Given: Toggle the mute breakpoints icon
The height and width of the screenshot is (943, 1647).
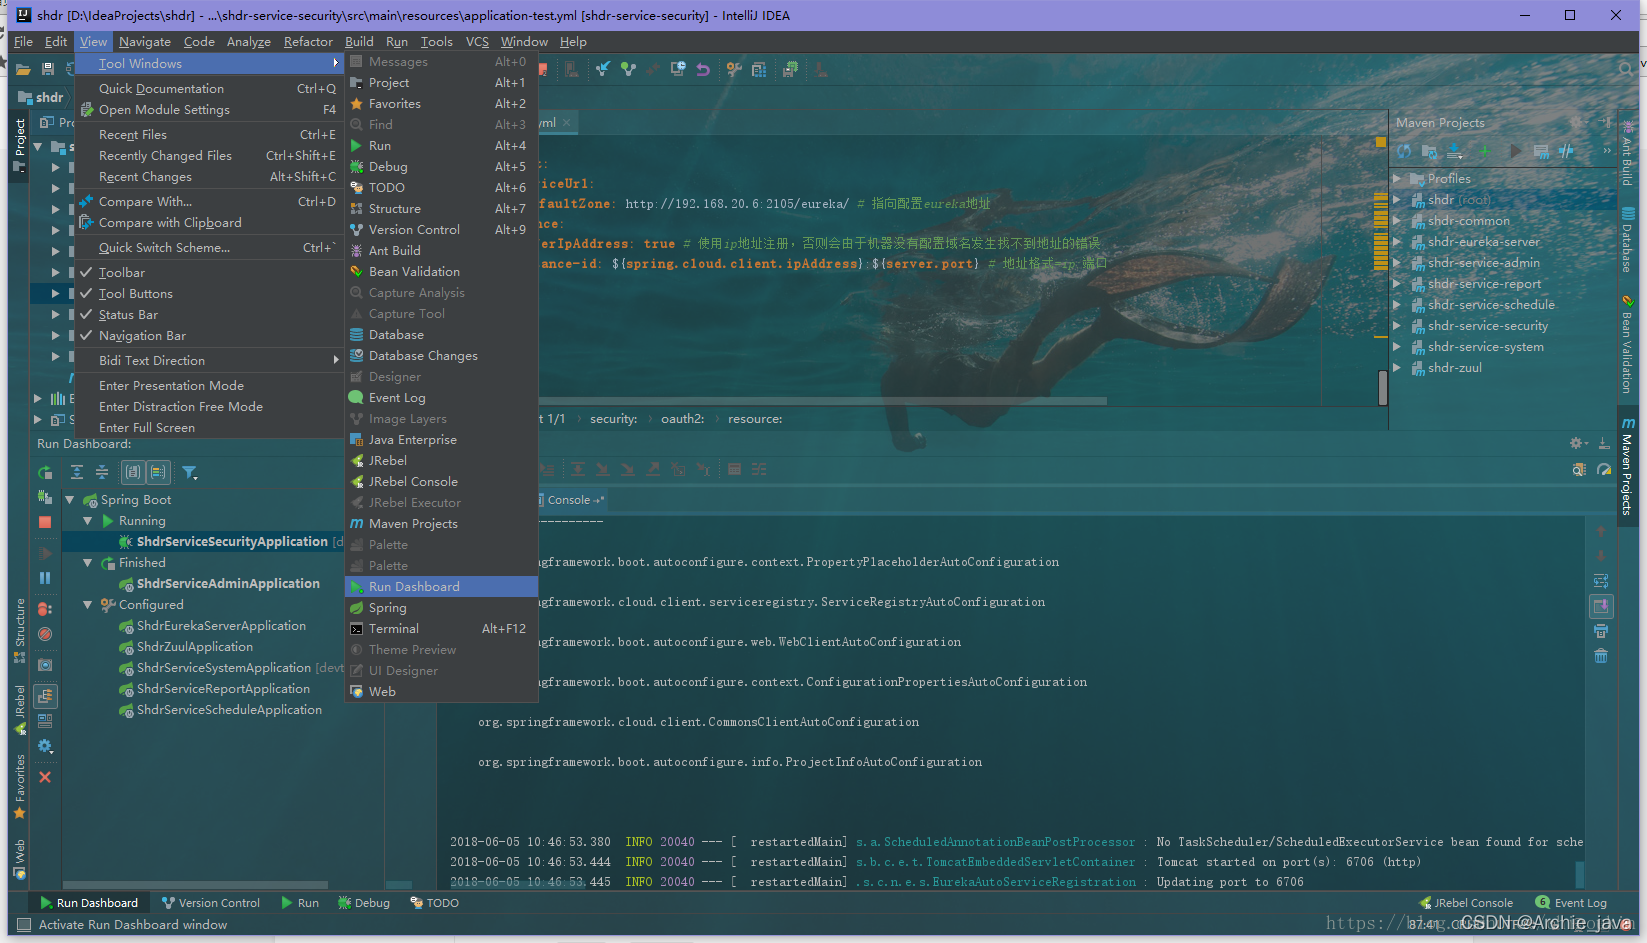Looking at the screenshot, I should click(45, 634).
